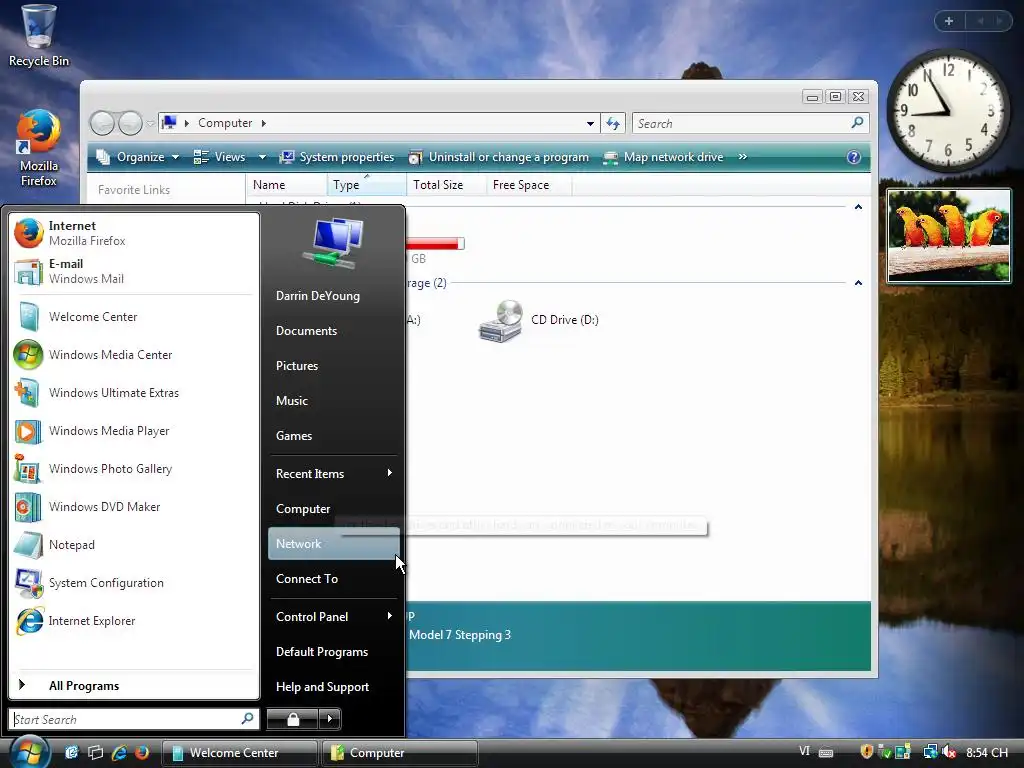Open Organize dropdown menu

pos(137,157)
